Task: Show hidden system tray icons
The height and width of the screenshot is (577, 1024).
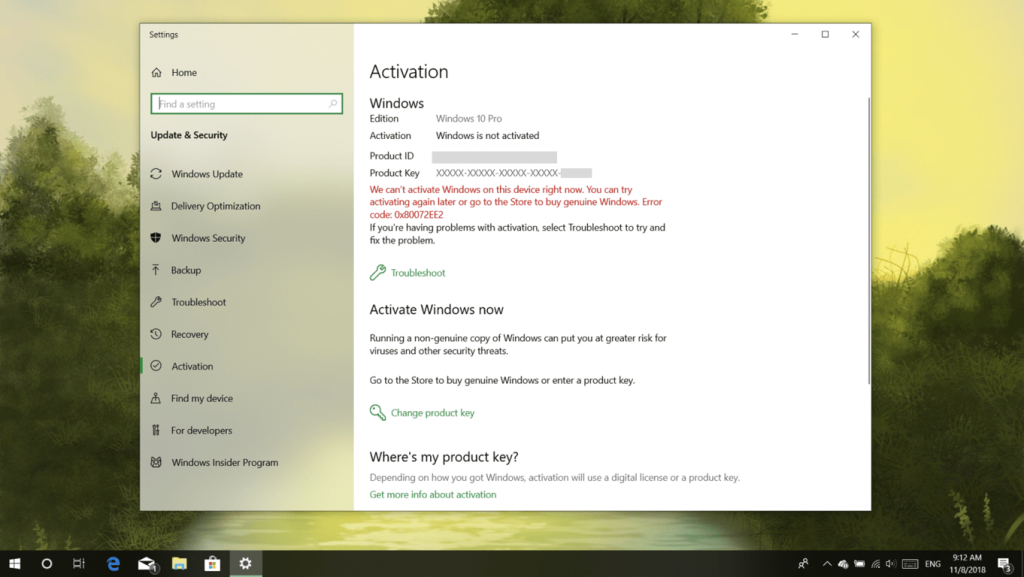Action: [x=827, y=563]
